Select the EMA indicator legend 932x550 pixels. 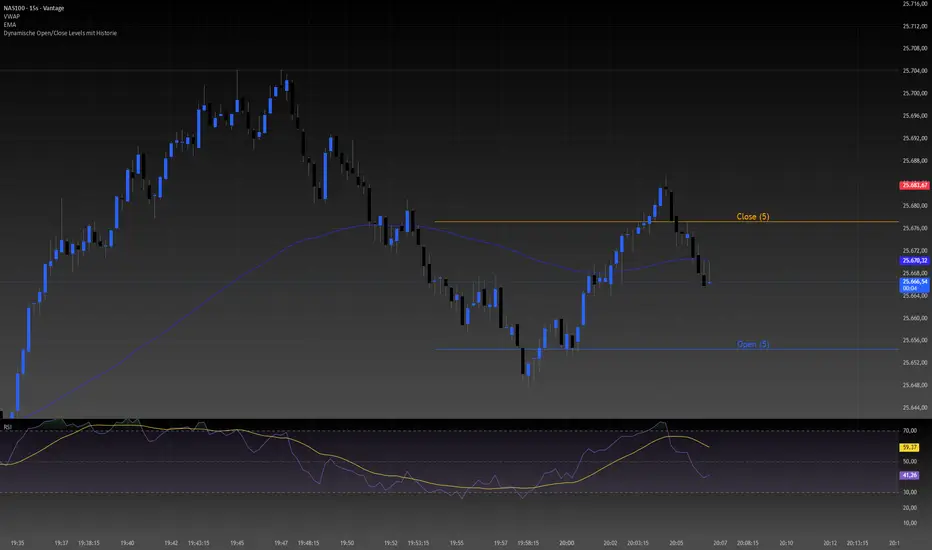[10, 25]
